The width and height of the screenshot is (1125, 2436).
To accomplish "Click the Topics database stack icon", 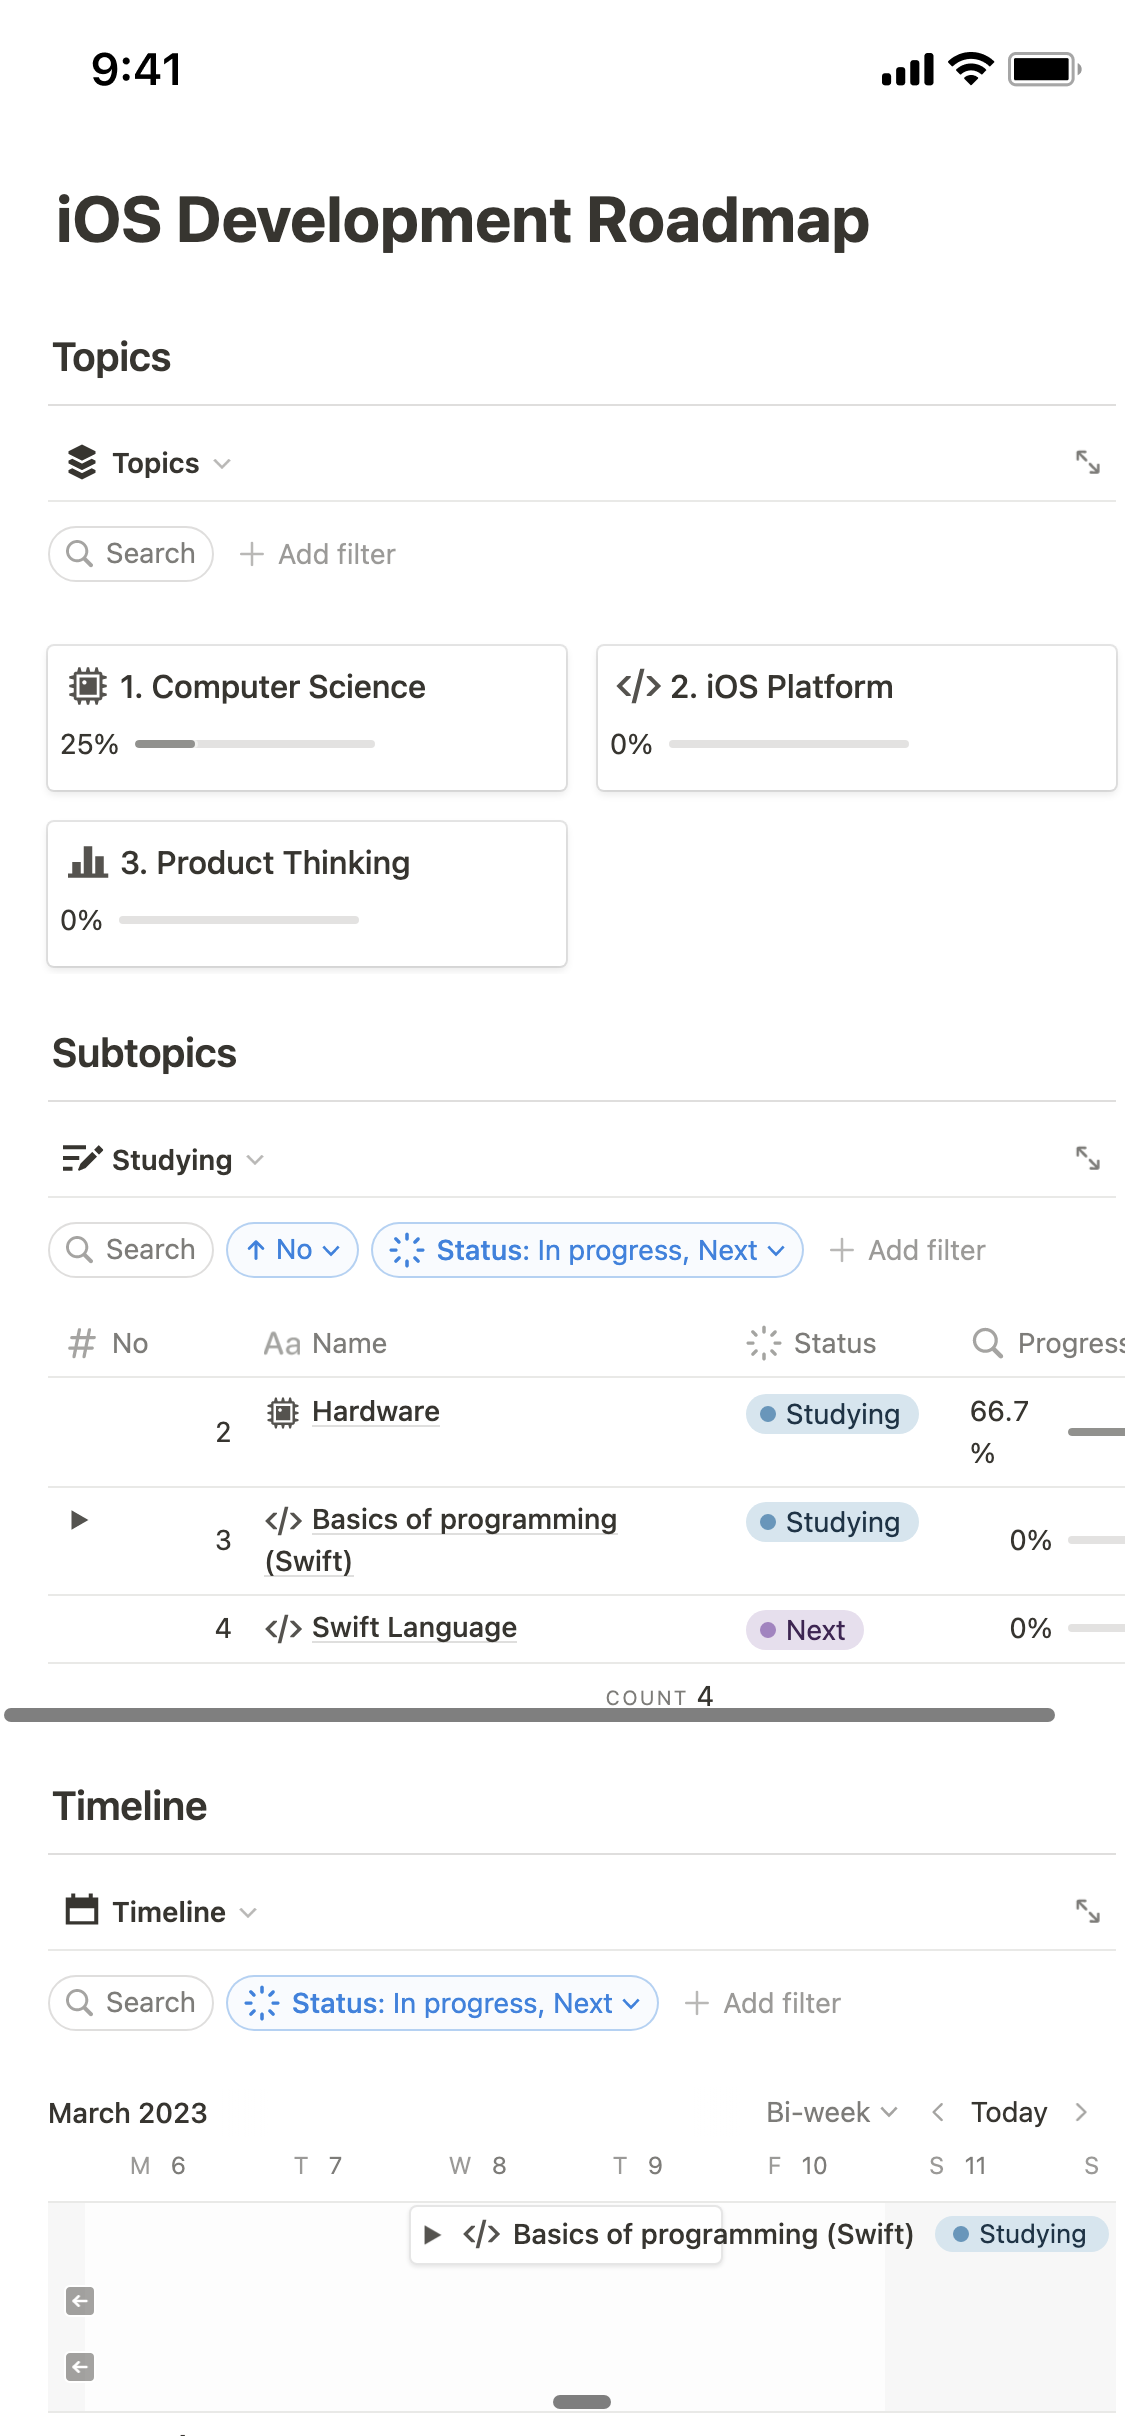I will [x=83, y=462].
